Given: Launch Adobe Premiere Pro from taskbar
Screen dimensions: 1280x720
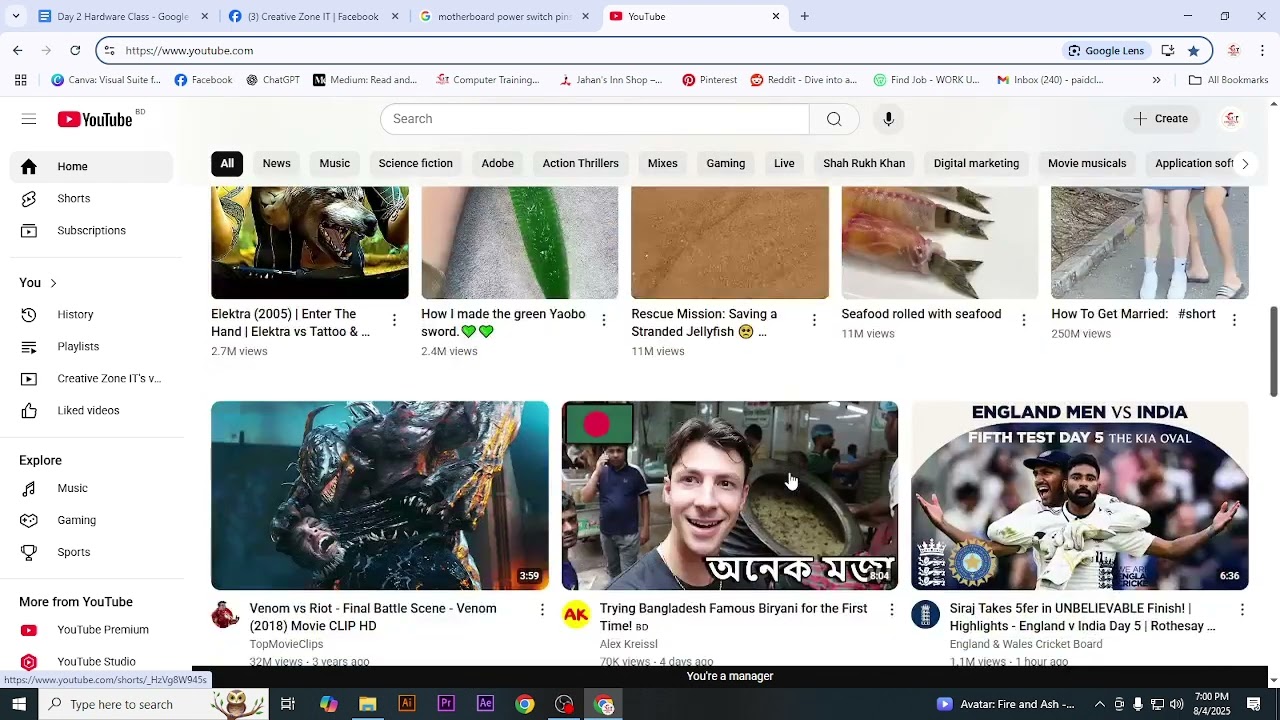Looking at the screenshot, I should coord(446,704).
